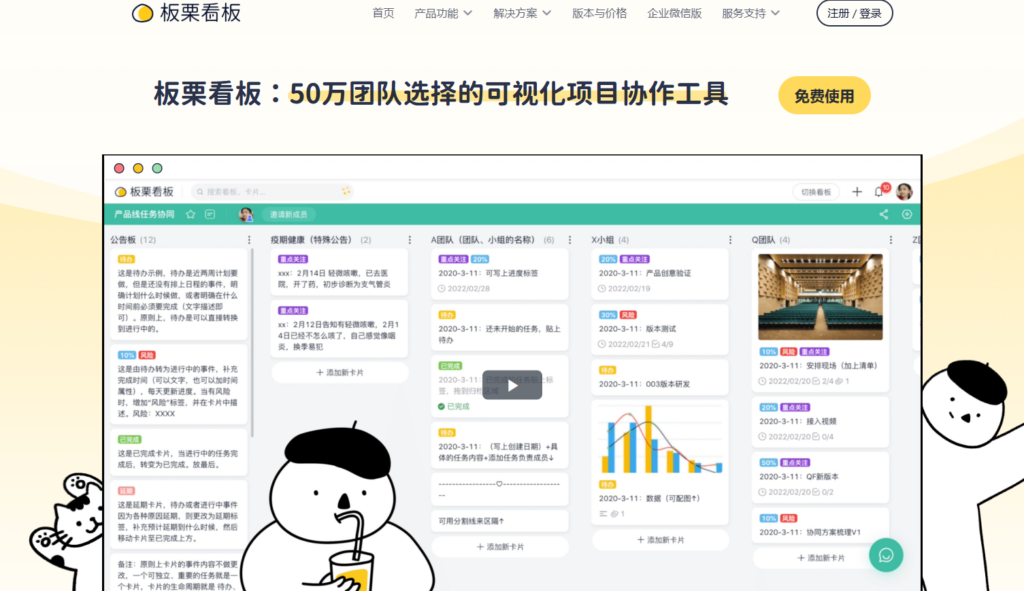This screenshot has width=1024, height=591.
Task: Expand the 服务支持 dropdown
Action: tap(744, 14)
